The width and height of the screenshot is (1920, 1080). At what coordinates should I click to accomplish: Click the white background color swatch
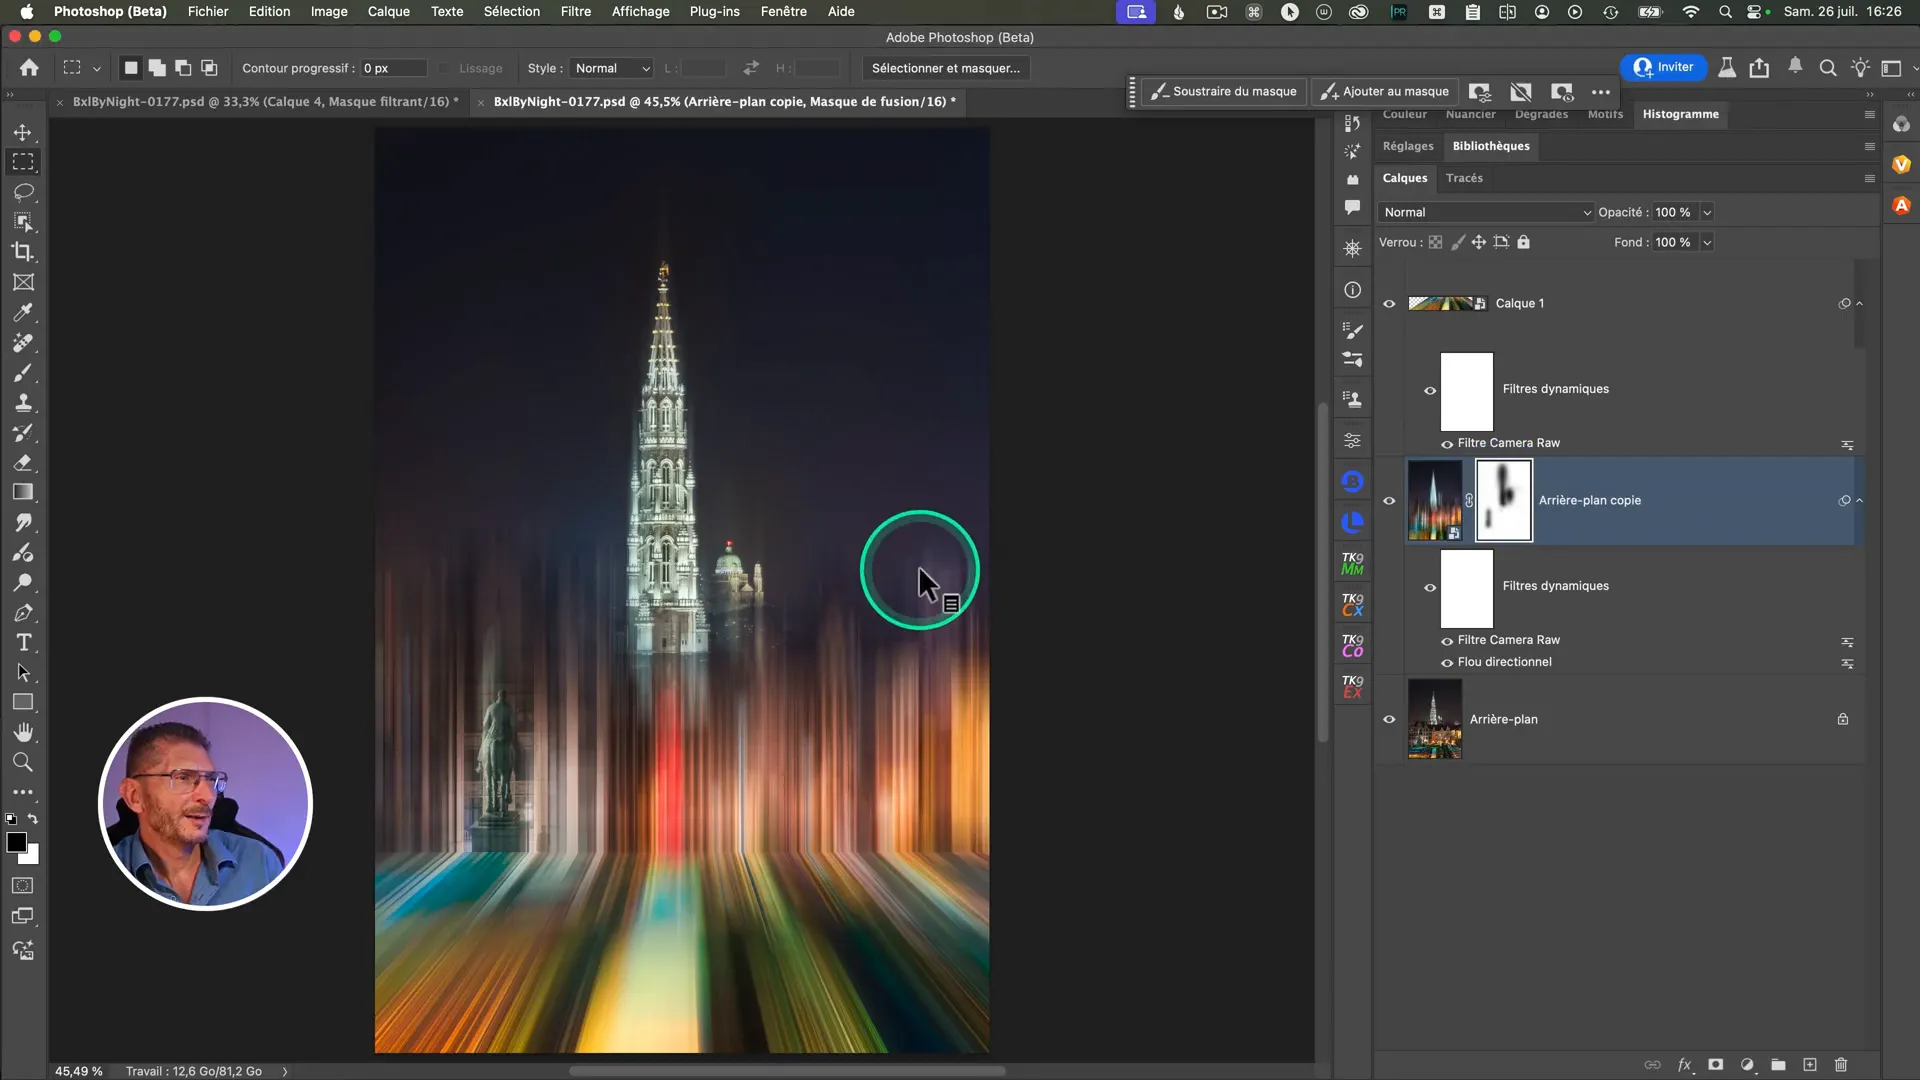pos(32,856)
